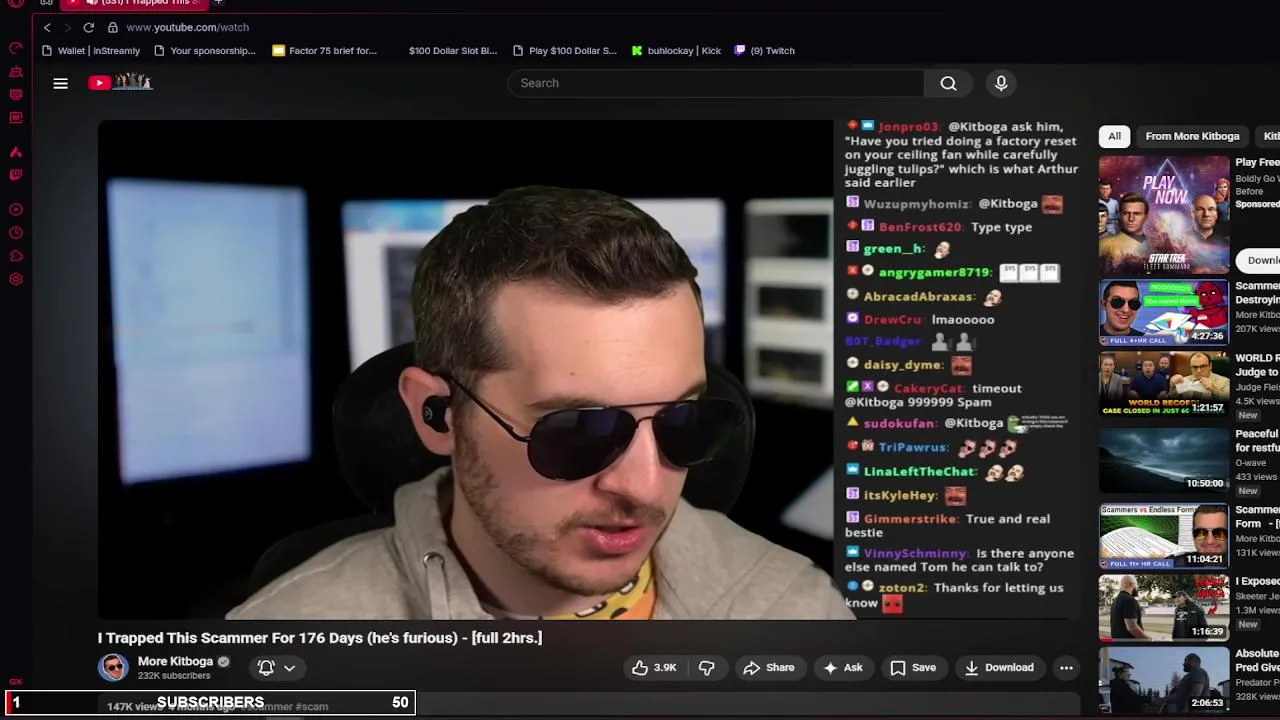Screen dimensions: 1280x720
Task: Reload the YouTube page
Action: click(x=89, y=28)
